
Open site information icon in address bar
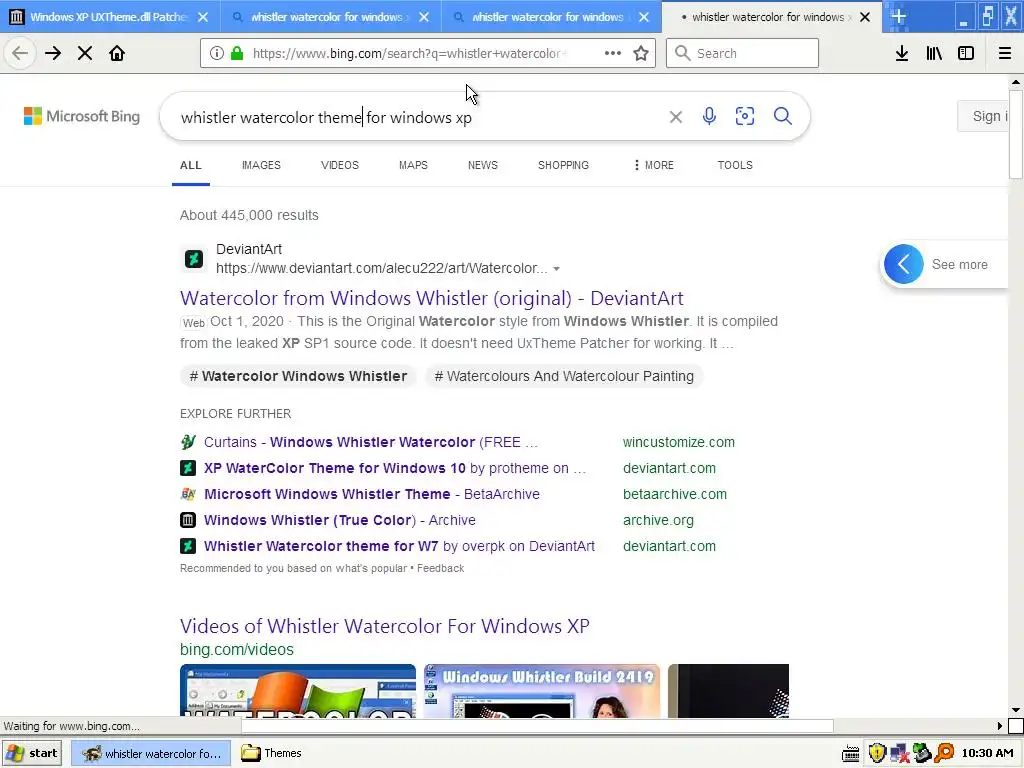coord(217,53)
